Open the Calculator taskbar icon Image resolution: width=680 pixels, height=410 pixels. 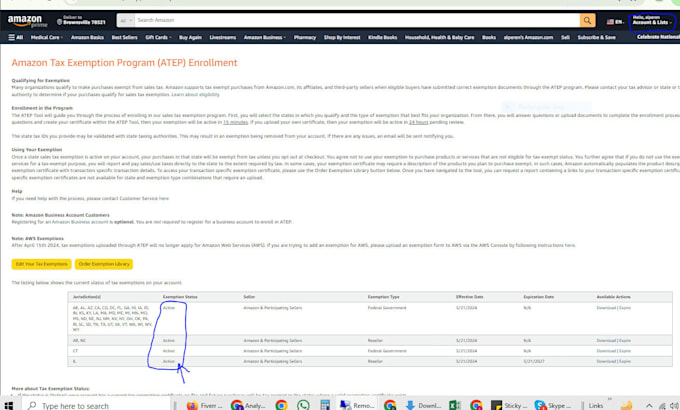(325, 406)
